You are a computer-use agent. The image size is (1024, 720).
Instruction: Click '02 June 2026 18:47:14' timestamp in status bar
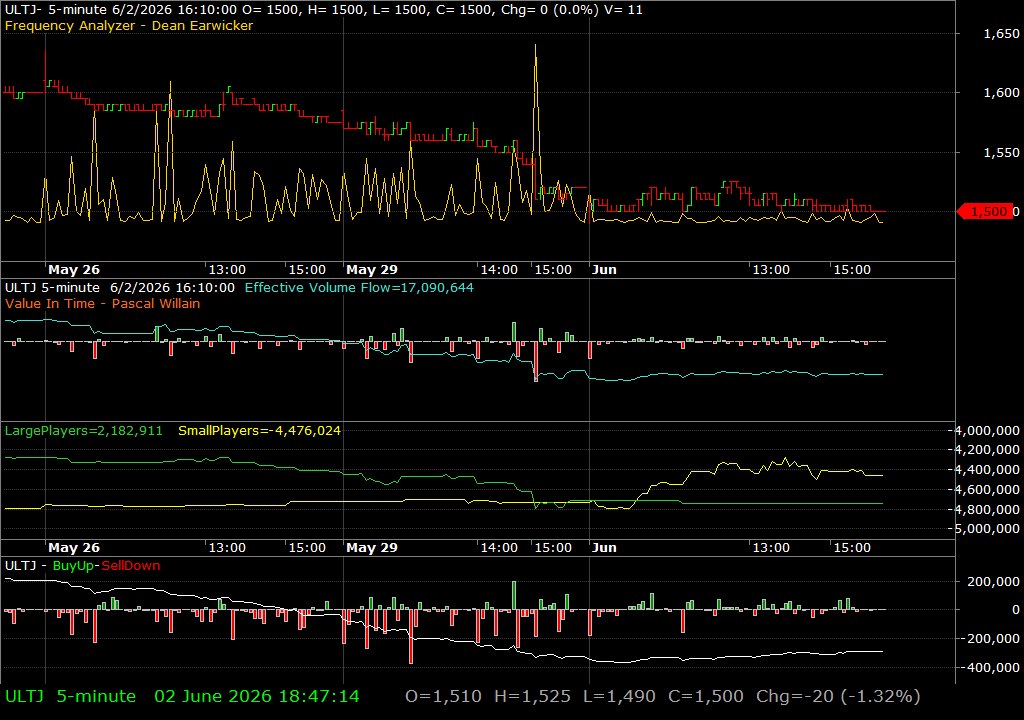(x=257, y=696)
